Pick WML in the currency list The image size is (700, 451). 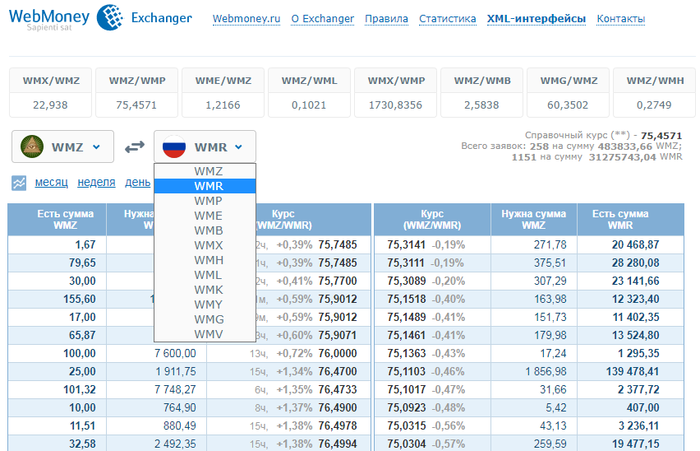tap(205, 275)
